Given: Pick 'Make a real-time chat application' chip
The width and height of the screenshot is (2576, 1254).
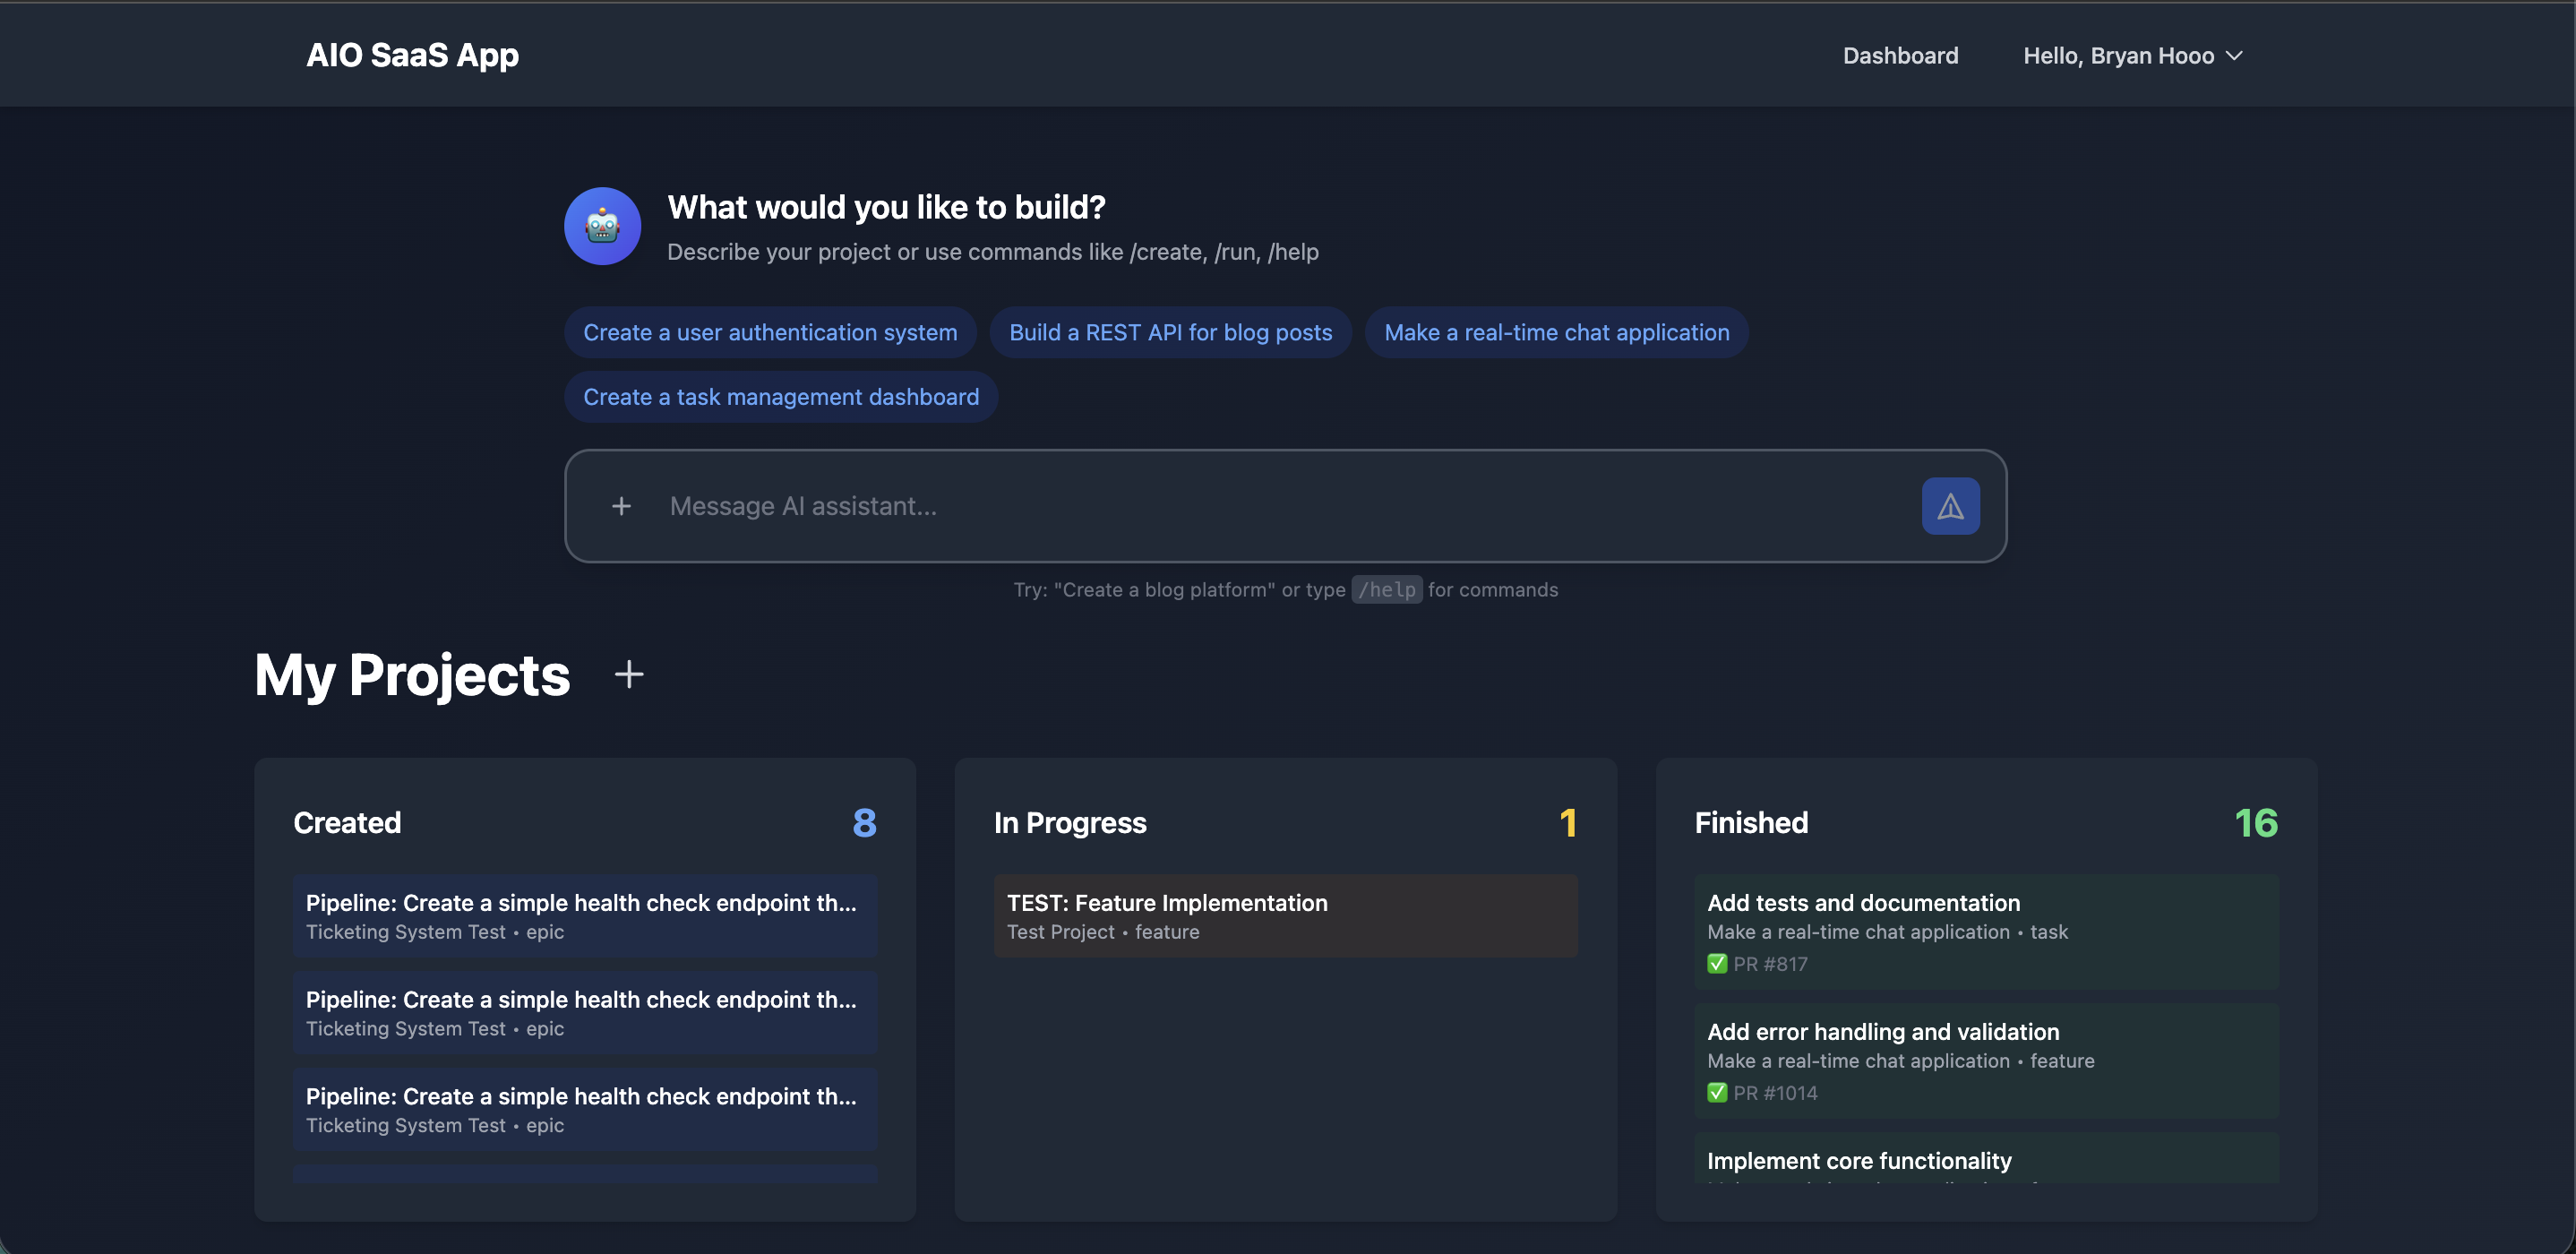Looking at the screenshot, I should 1556,332.
